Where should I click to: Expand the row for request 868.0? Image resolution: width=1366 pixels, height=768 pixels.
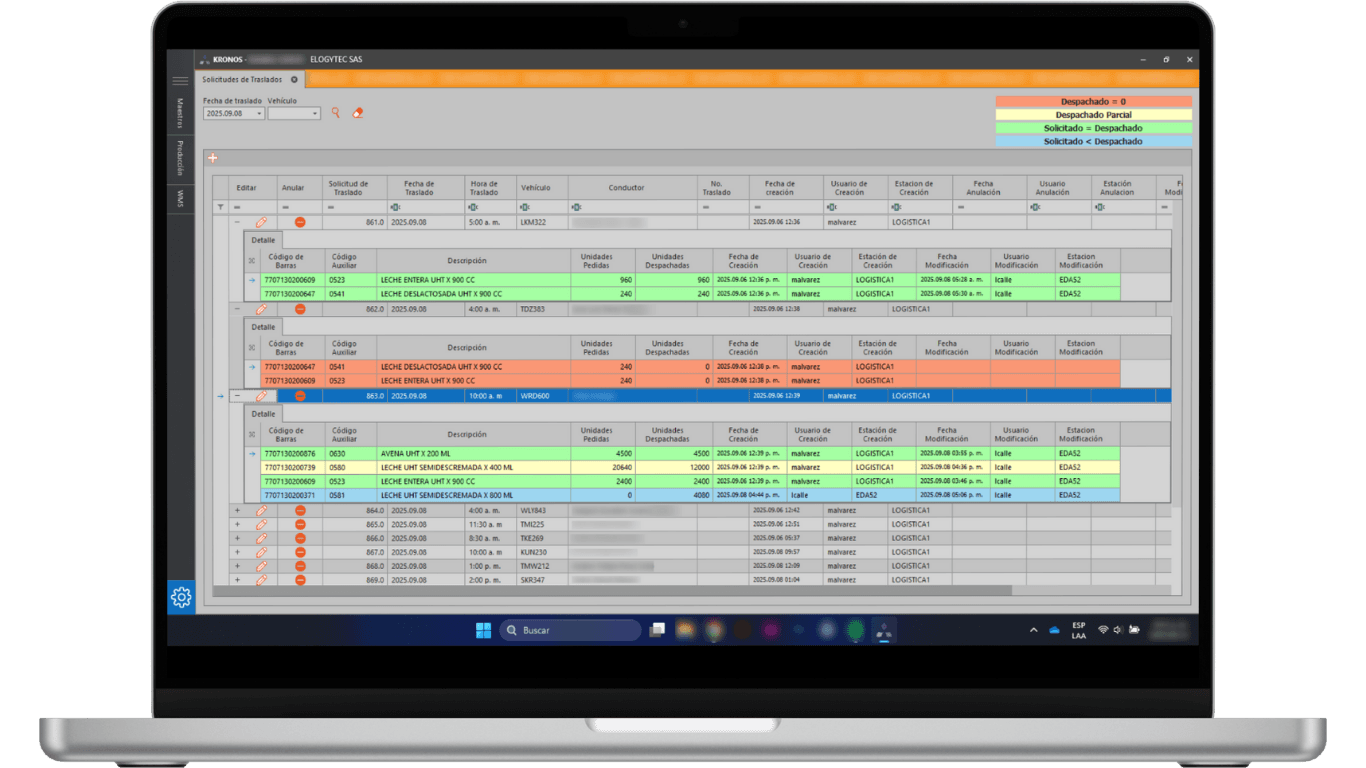click(x=237, y=566)
